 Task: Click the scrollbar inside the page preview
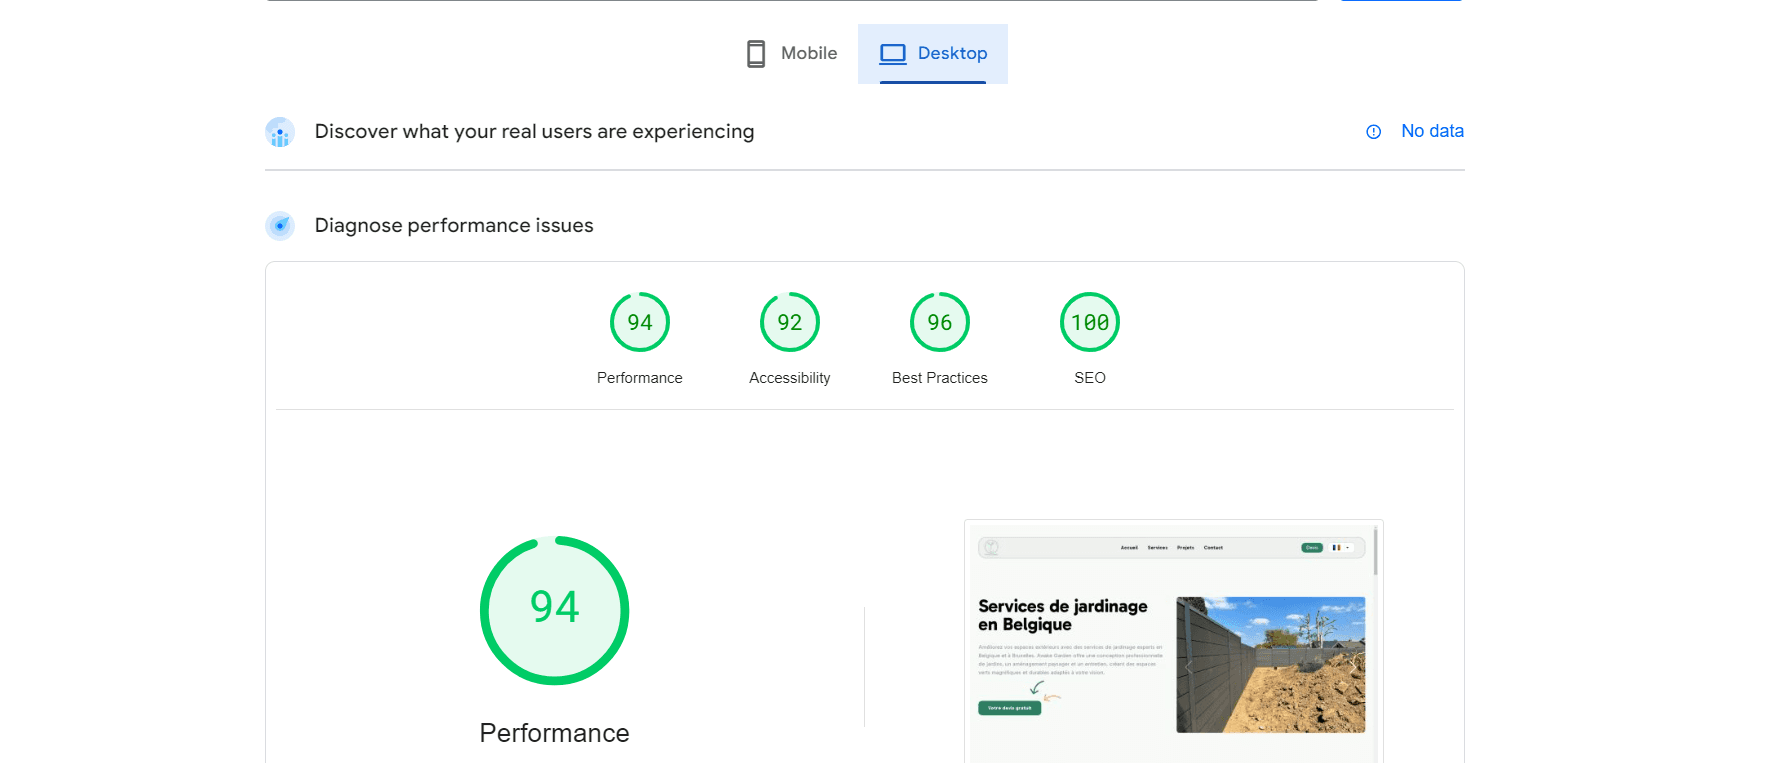coord(1375,552)
